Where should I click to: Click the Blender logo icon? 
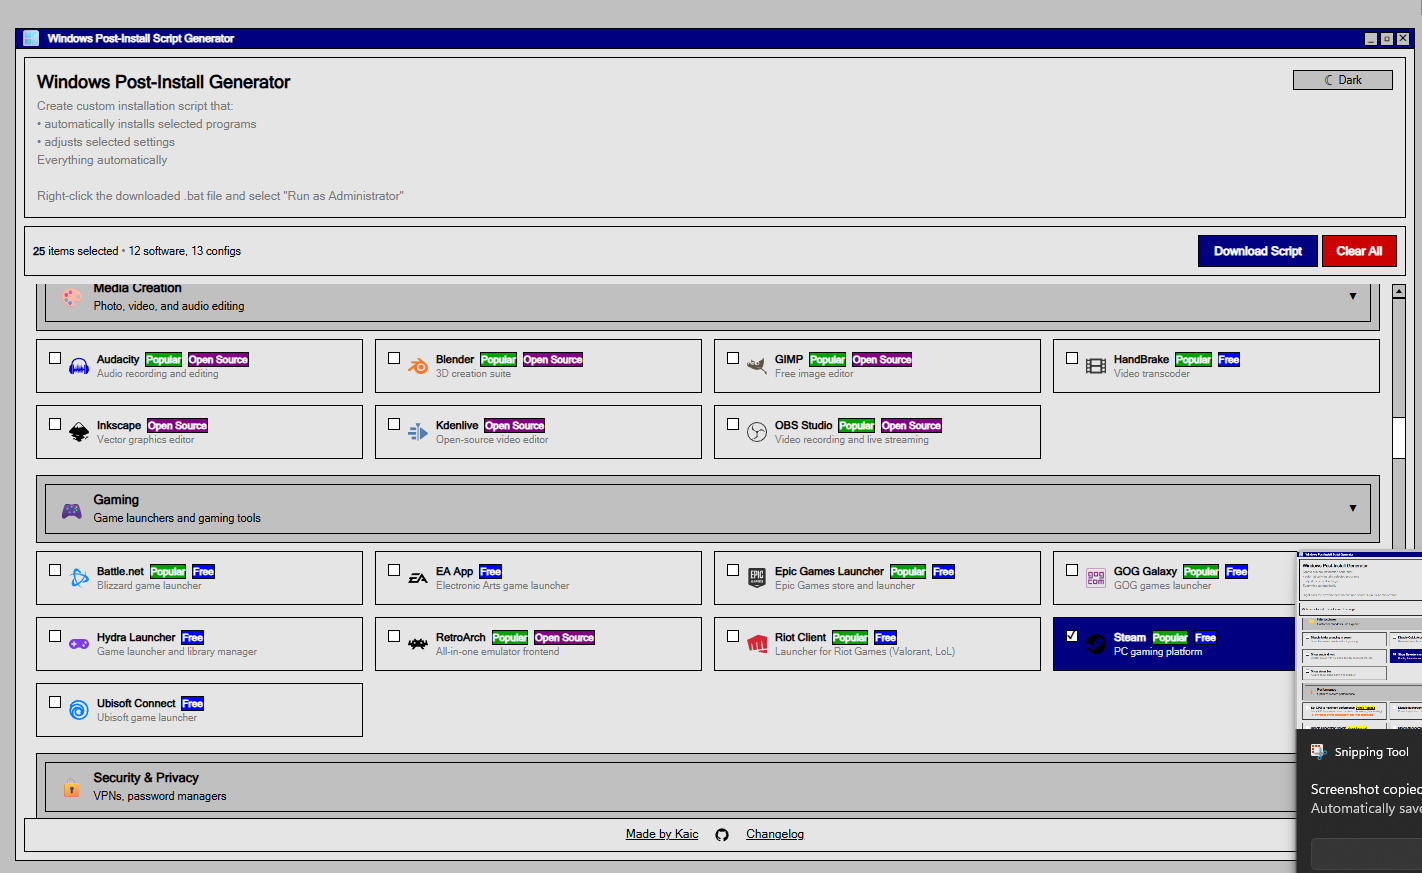(418, 367)
